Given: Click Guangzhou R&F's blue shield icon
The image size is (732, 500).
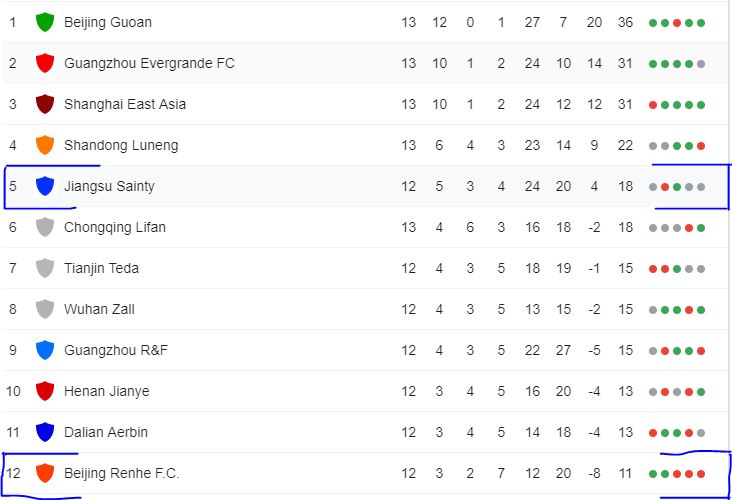Looking at the screenshot, I should (44, 350).
